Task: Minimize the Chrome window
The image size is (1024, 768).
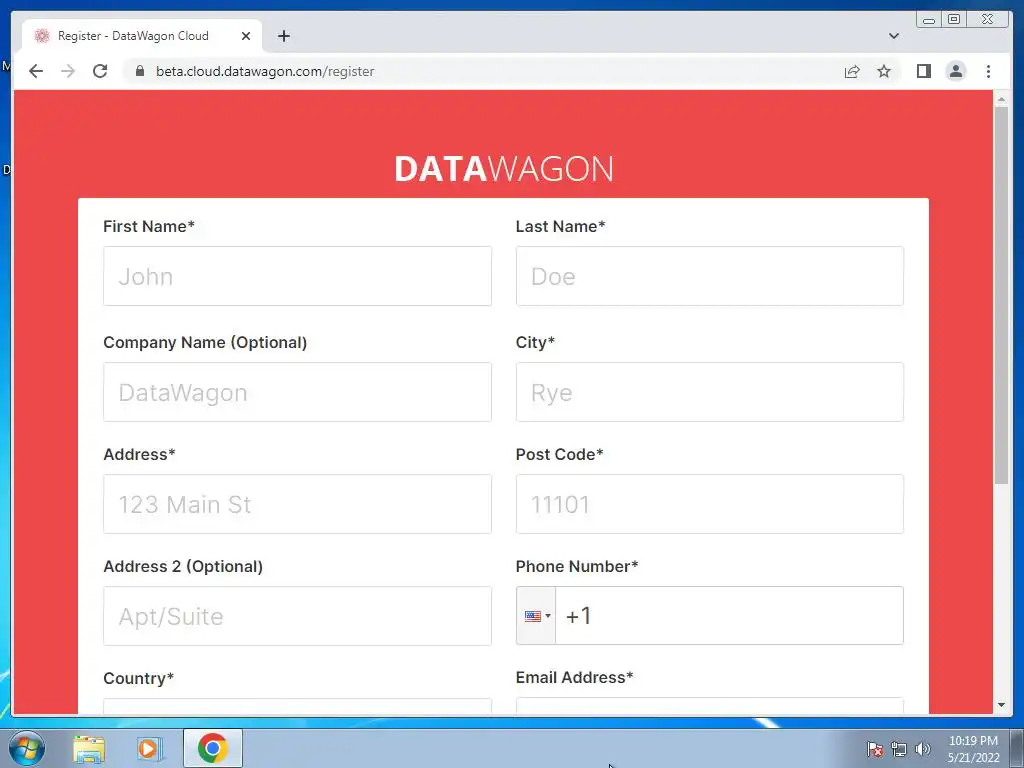Action: click(929, 20)
